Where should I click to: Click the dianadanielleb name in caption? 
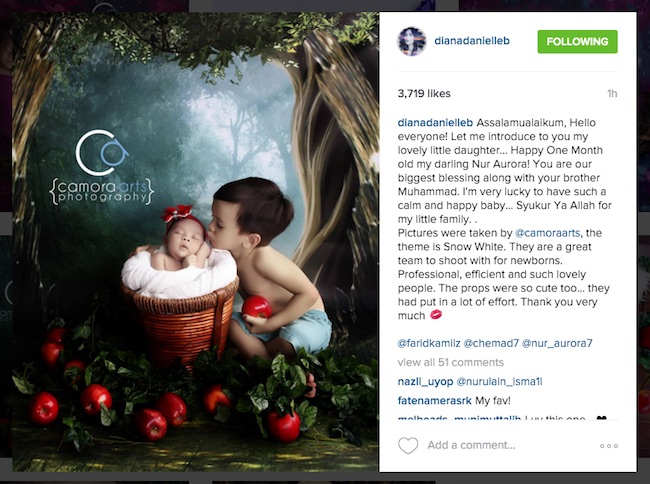(435, 123)
